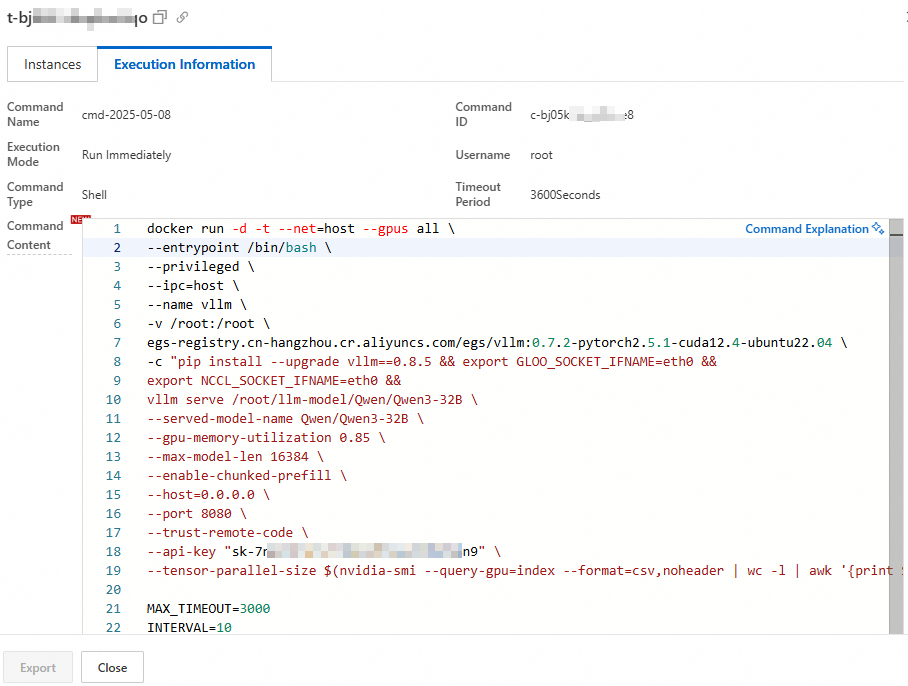
Task: Click '--port 8080' line
Action: click(x=197, y=513)
